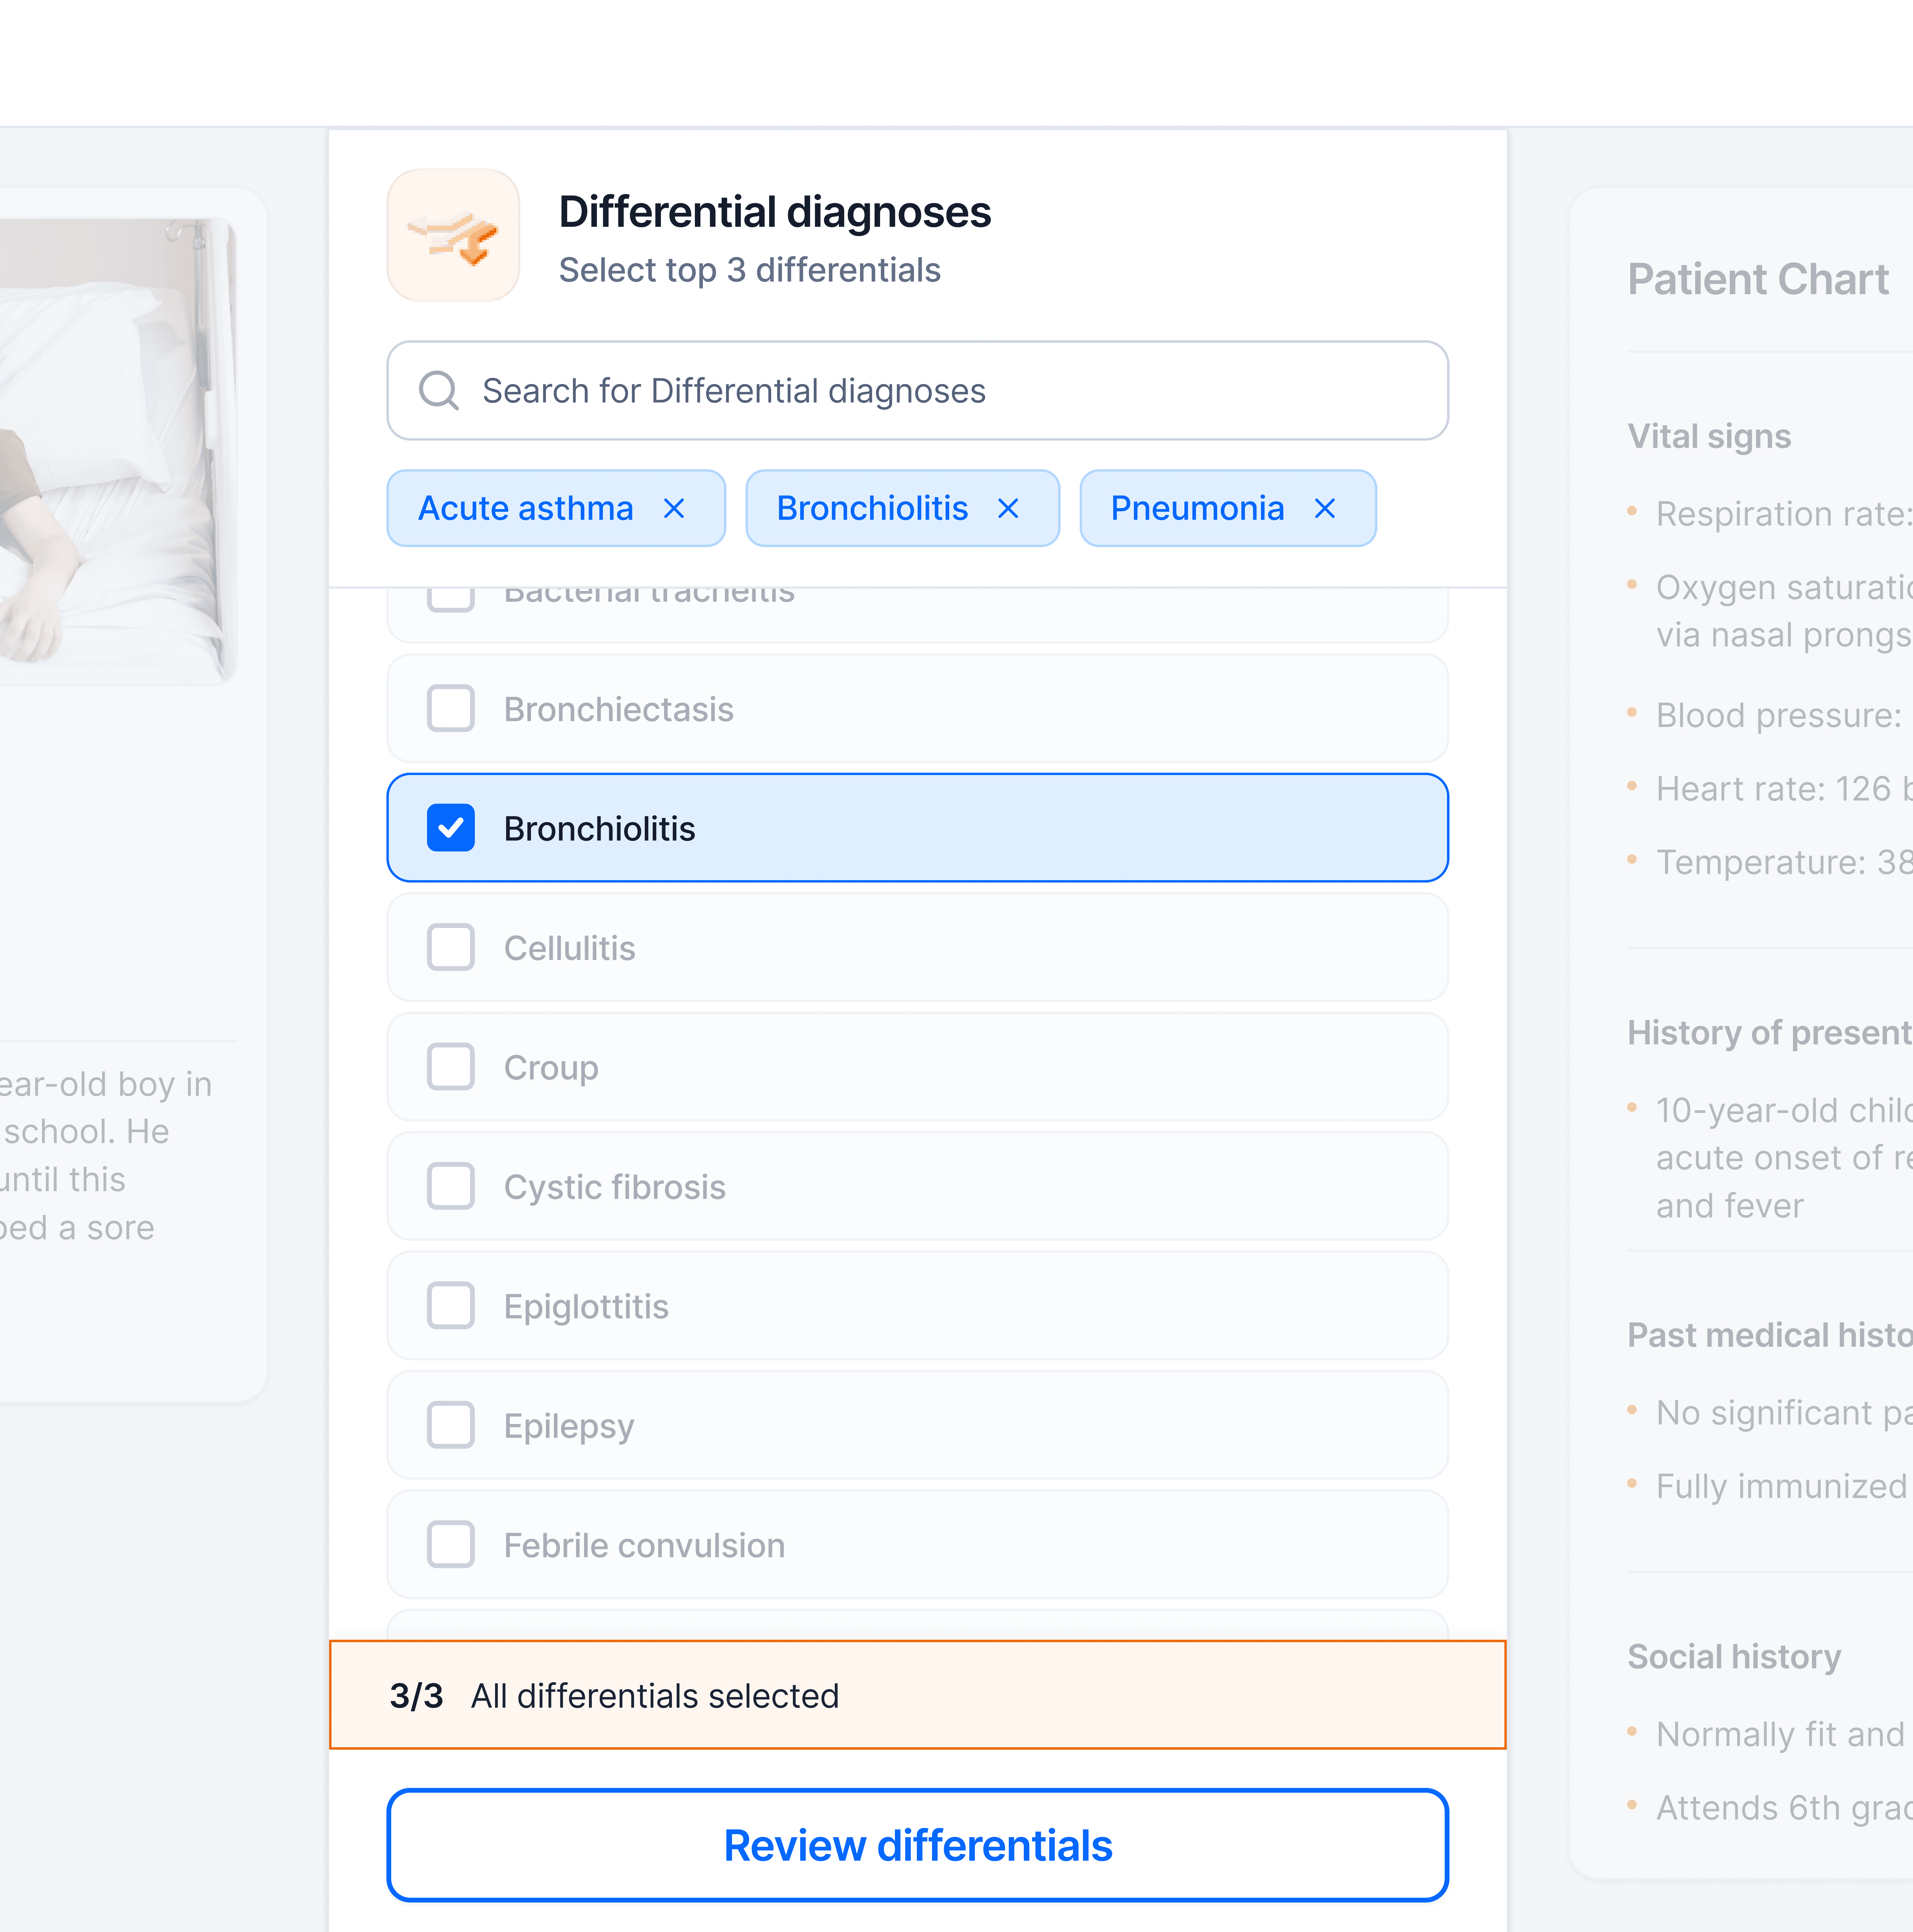Screen dimensions: 1913x1932
Task: Check the Bronchiectasis checkbox
Action: pos(451,709)
